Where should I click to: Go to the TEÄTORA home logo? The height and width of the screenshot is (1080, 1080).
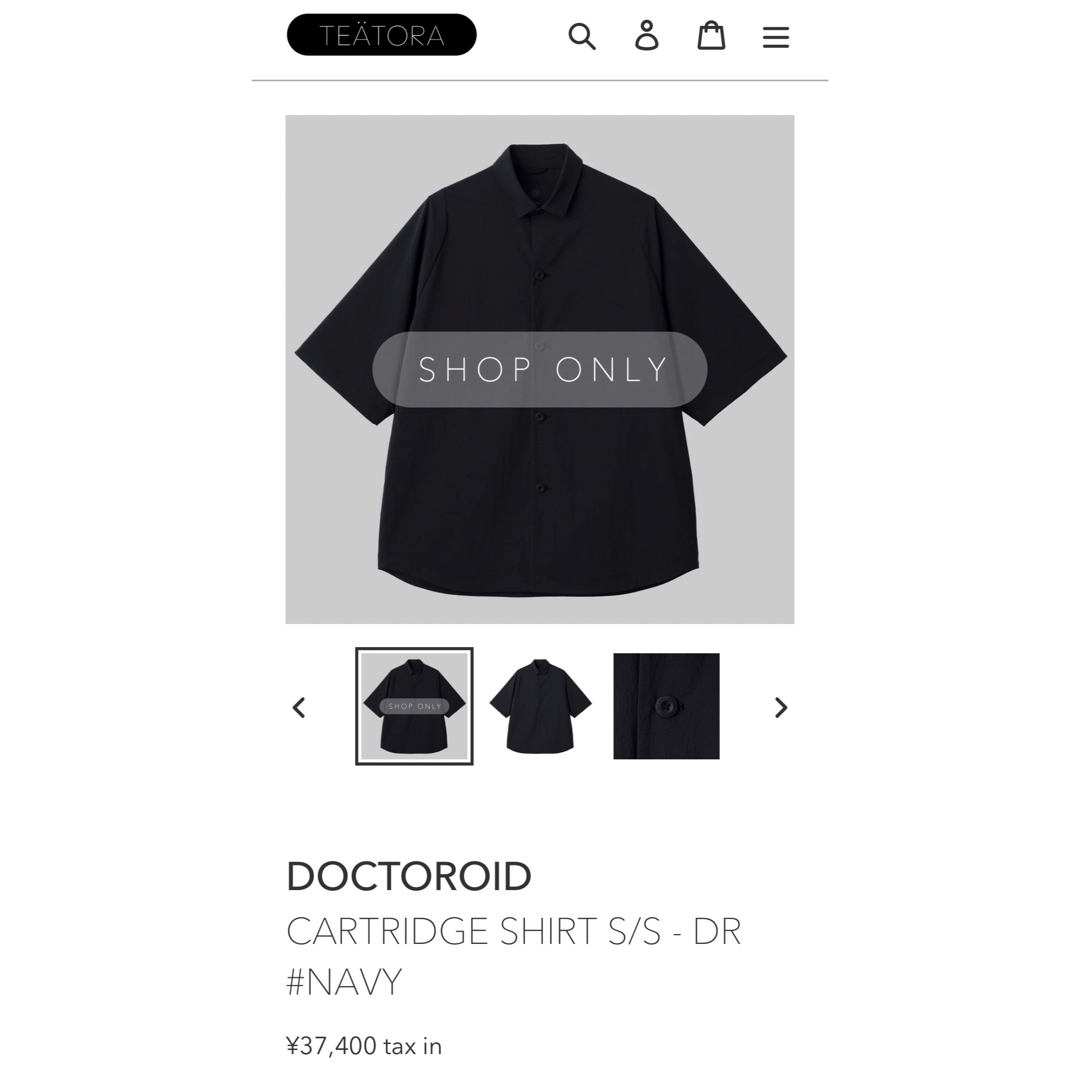coord(382,35)
